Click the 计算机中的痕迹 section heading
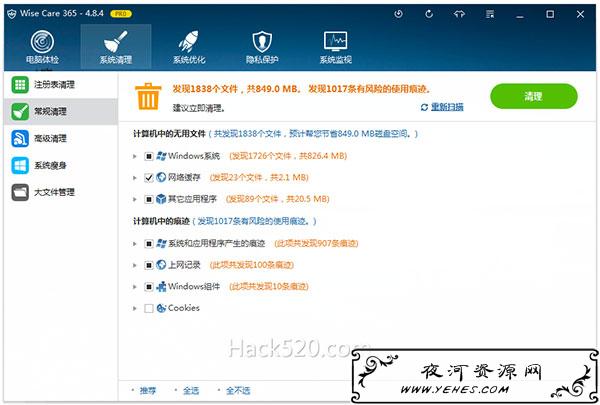The height and width of the screenshot is (405, 600). pyautogui.click(x=161, y=221)
